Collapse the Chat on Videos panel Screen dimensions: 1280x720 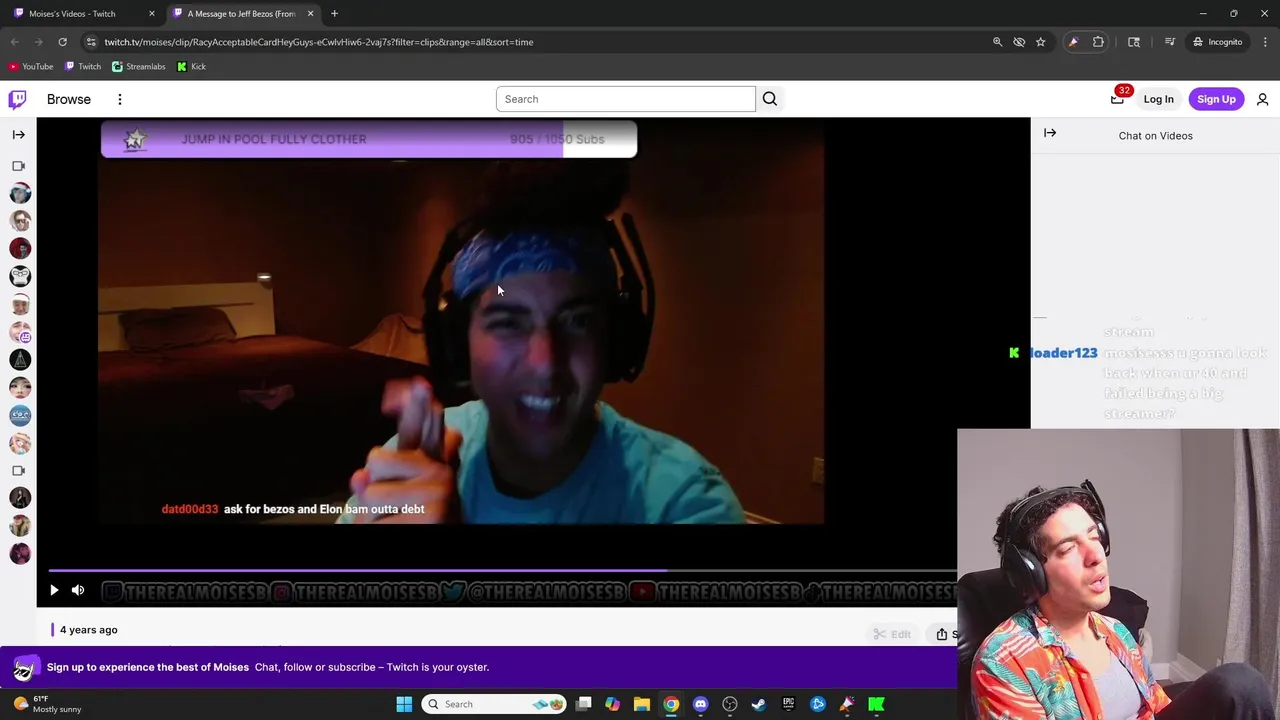pyautogui.click(x=1050, y=133)
